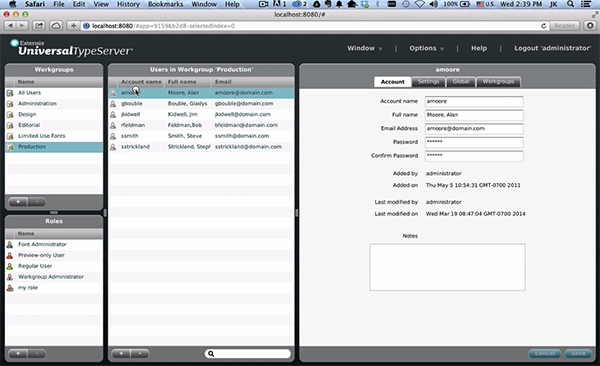The image size is (600, 366).
Task: Click the user search field
Action: tap(248, 354)
